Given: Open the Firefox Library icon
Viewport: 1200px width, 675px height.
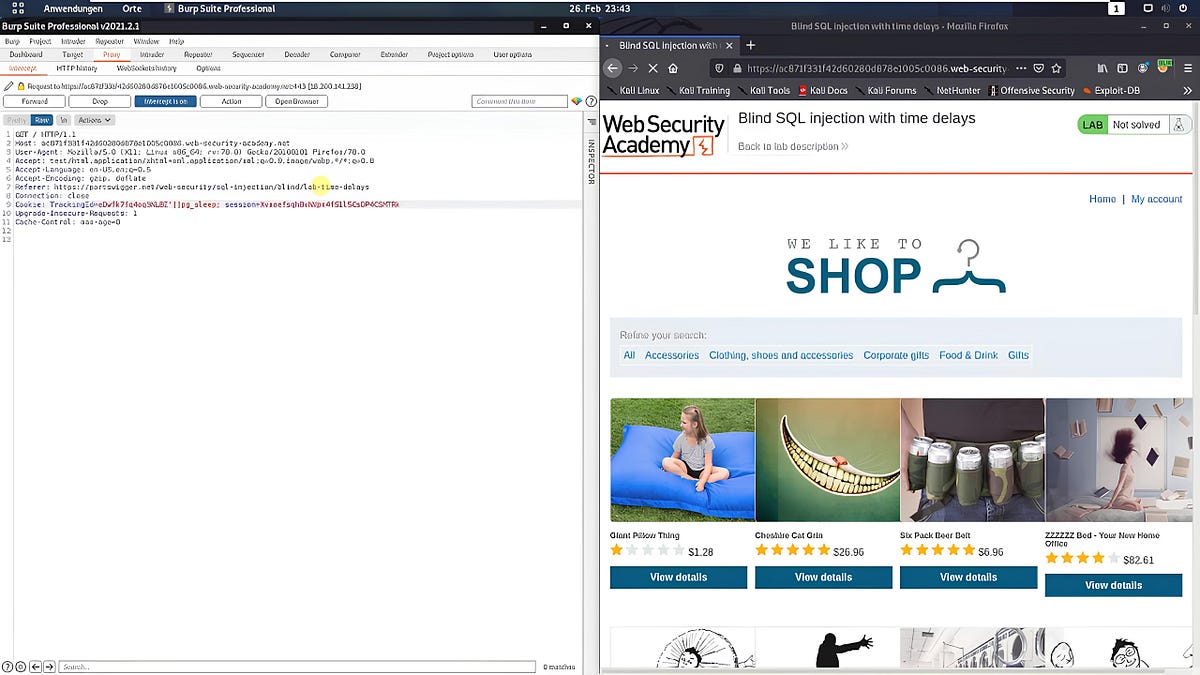Looking at the screenshot, I should coord(1102,67).
